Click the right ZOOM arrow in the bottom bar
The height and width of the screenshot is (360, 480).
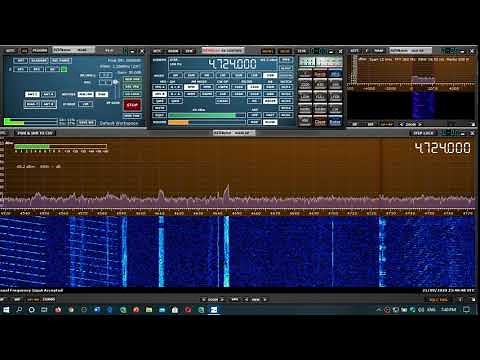coord(222,300)
